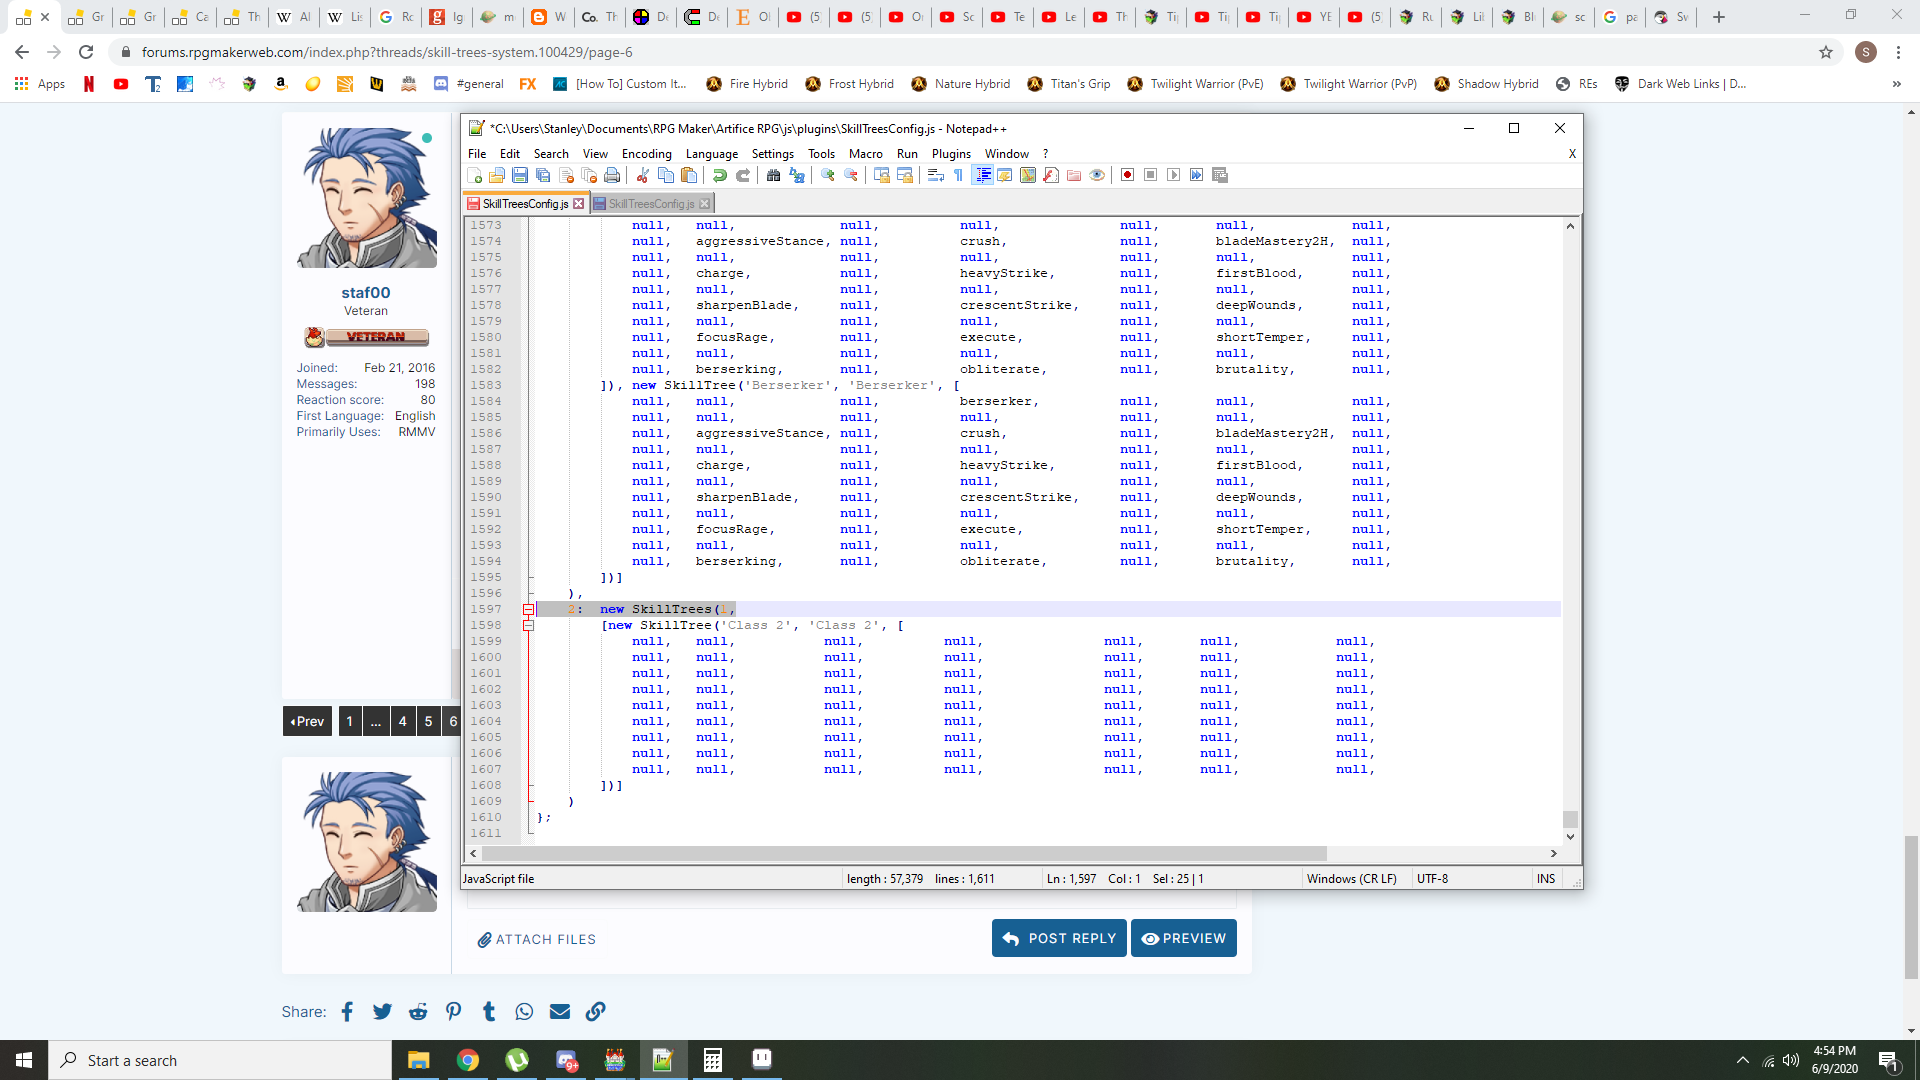Click the Replace toolbar icon
The width and height of the screenshot is (1920, 1080).
pyautogui.click(x=797, y=175)
